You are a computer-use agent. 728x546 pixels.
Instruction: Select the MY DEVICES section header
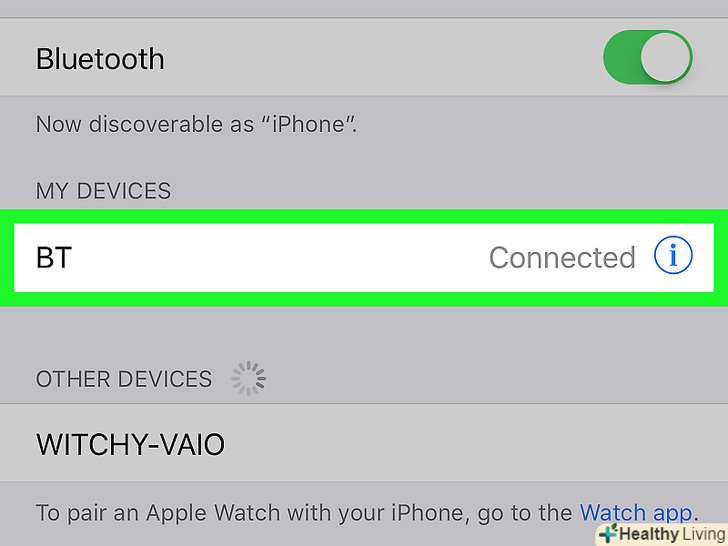tap(104, 191)
